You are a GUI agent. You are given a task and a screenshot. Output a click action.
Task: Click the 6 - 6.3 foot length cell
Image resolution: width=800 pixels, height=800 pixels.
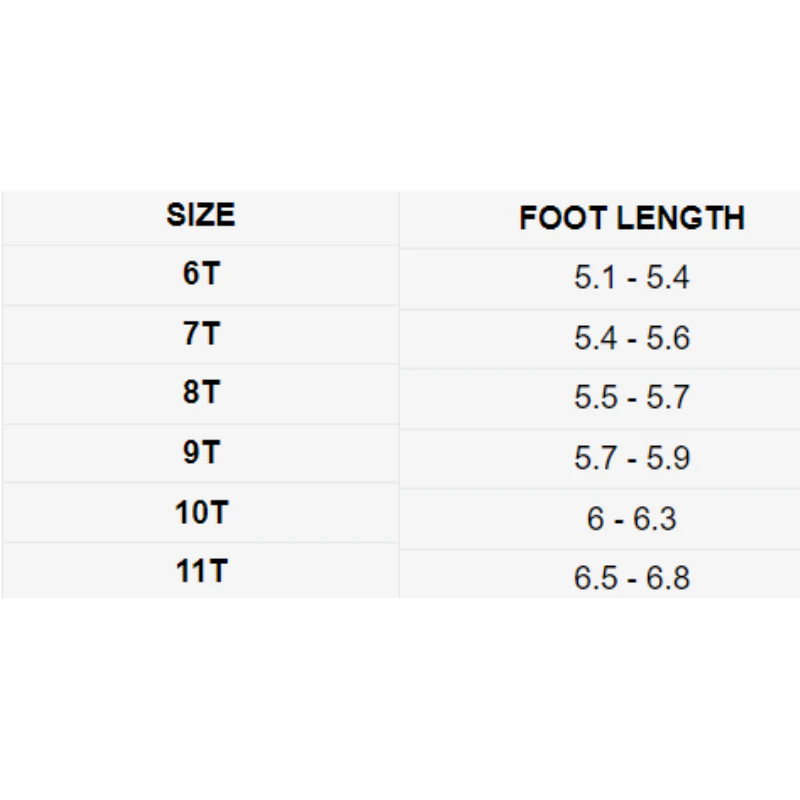[x=631, y=519]
